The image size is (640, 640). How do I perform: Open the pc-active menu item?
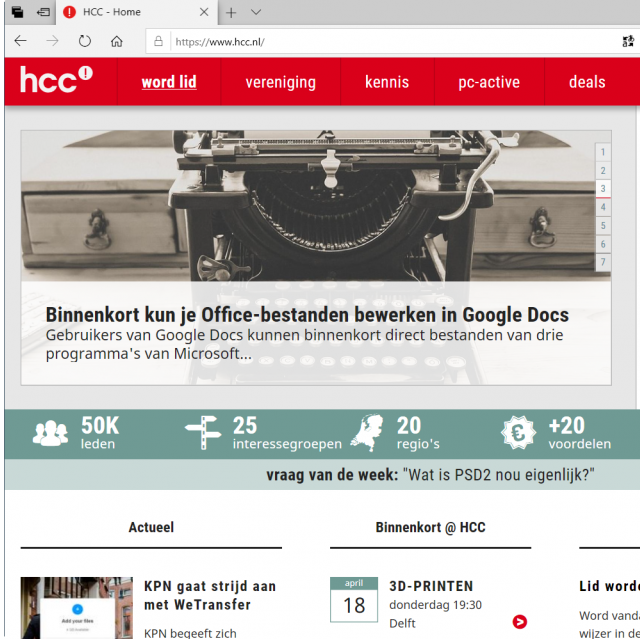coord(489,82)
